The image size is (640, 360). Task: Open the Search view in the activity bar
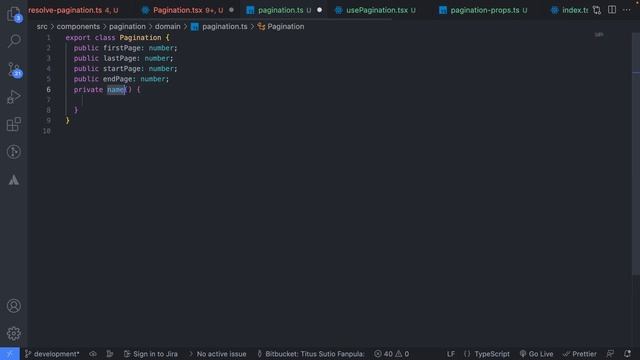(x=14, y=40)
